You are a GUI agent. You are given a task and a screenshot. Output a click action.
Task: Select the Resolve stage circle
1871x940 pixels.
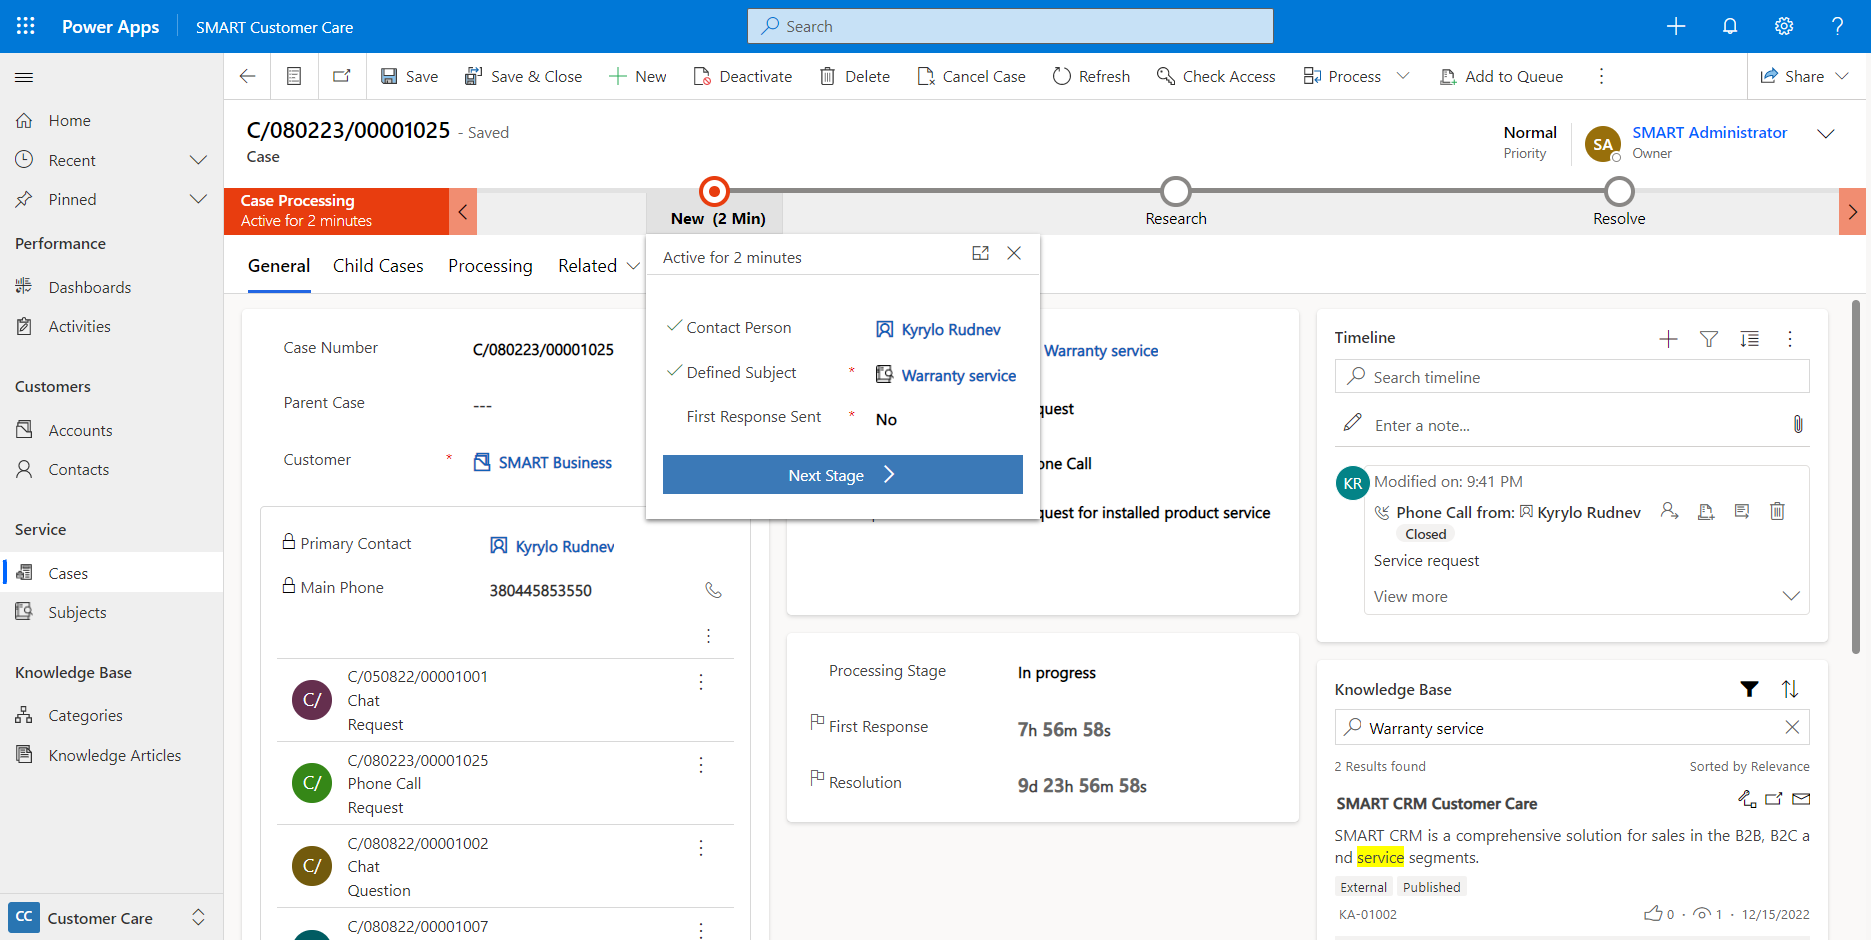pos(1619,191)
